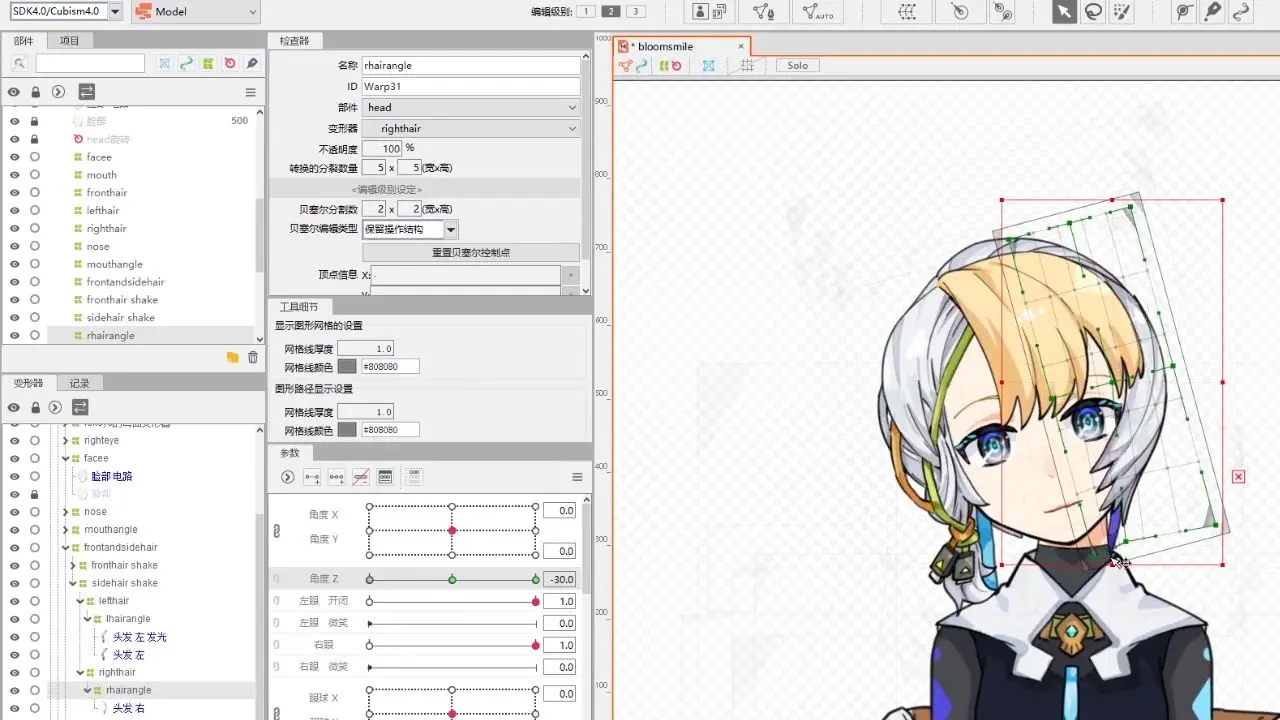Click the 名称 field containing rhairangle
Screen dimensions: 1280x720
[471, 65]
